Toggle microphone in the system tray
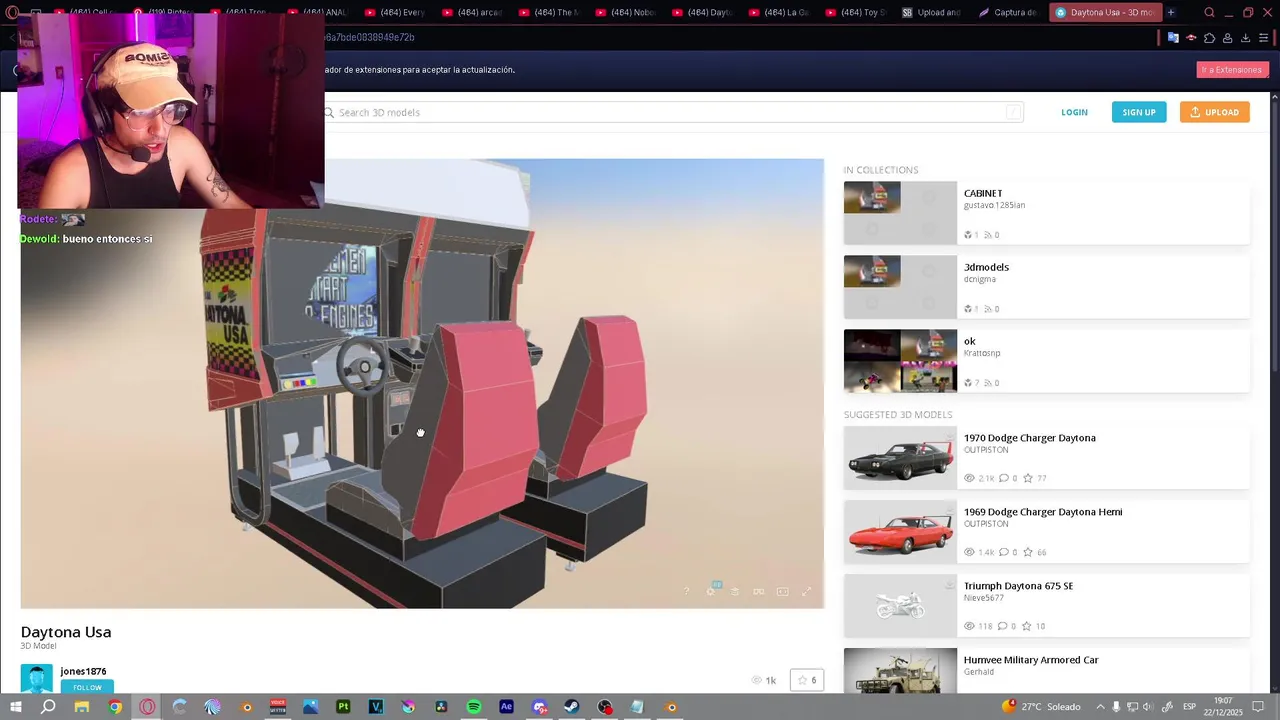 point(1116,707)
